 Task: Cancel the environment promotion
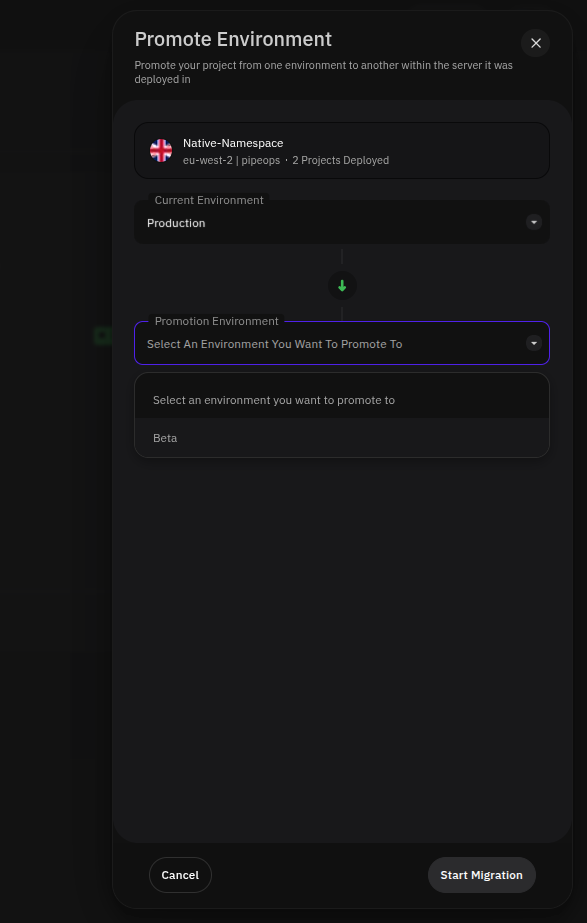pos(180,875)
